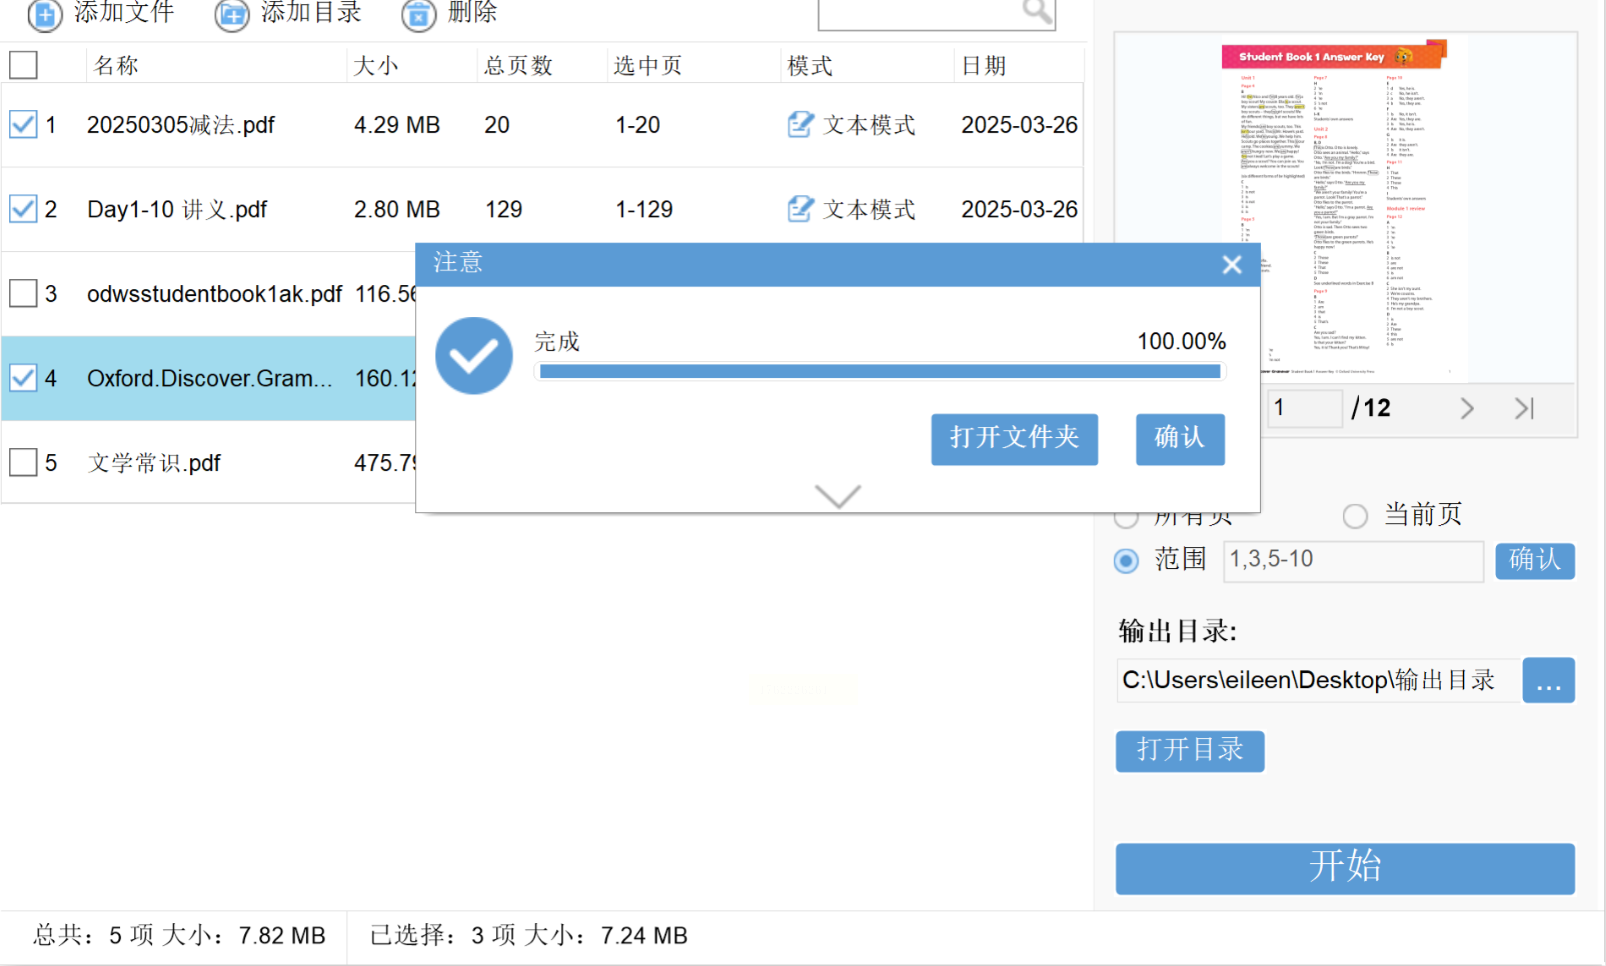Click text mode icon for Day1-10 讲义.pdf
The image size is (1606, 966).
(800, 209)
